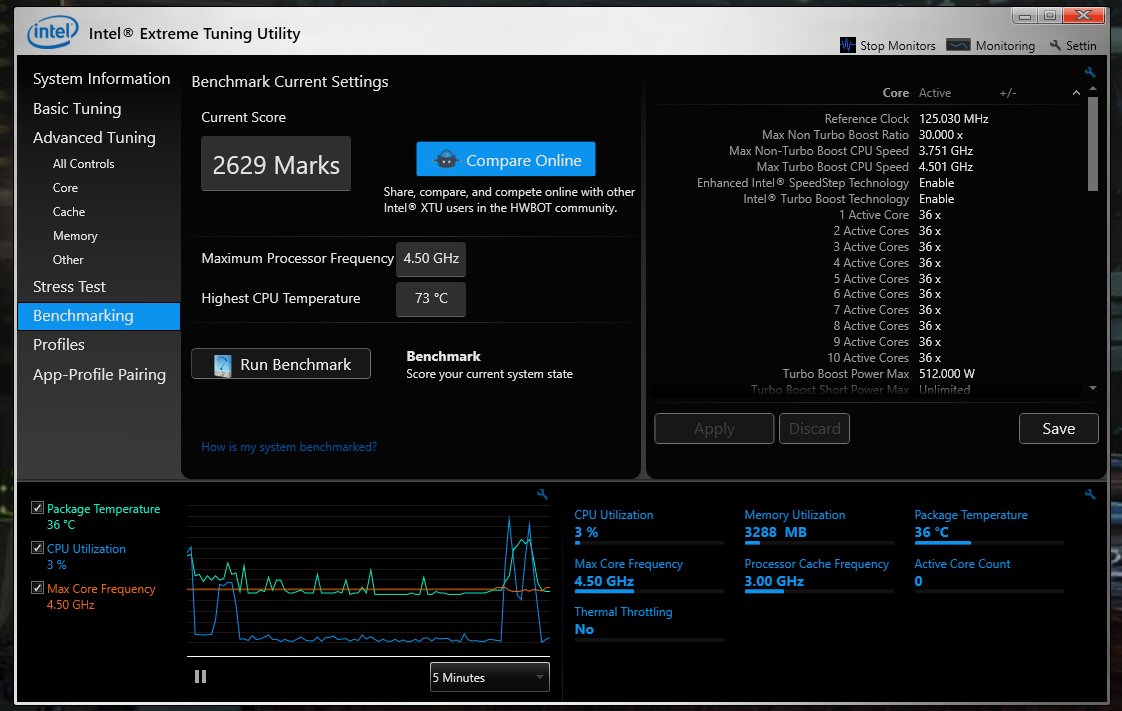The height and width of the screenshot is (711, 1122).
Task: Select All Controls under Advanced Tuning
Action: coord(83,164)
